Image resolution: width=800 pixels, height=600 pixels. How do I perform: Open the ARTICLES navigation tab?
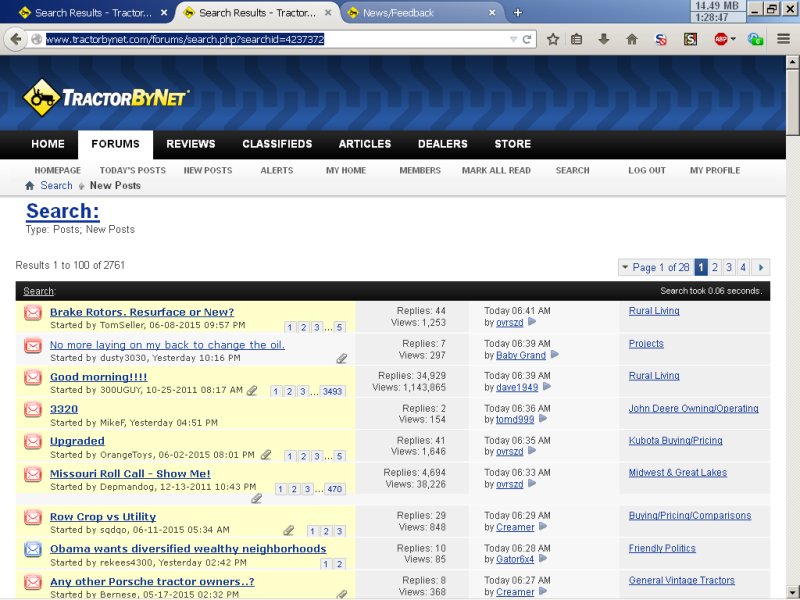(365, 144)
